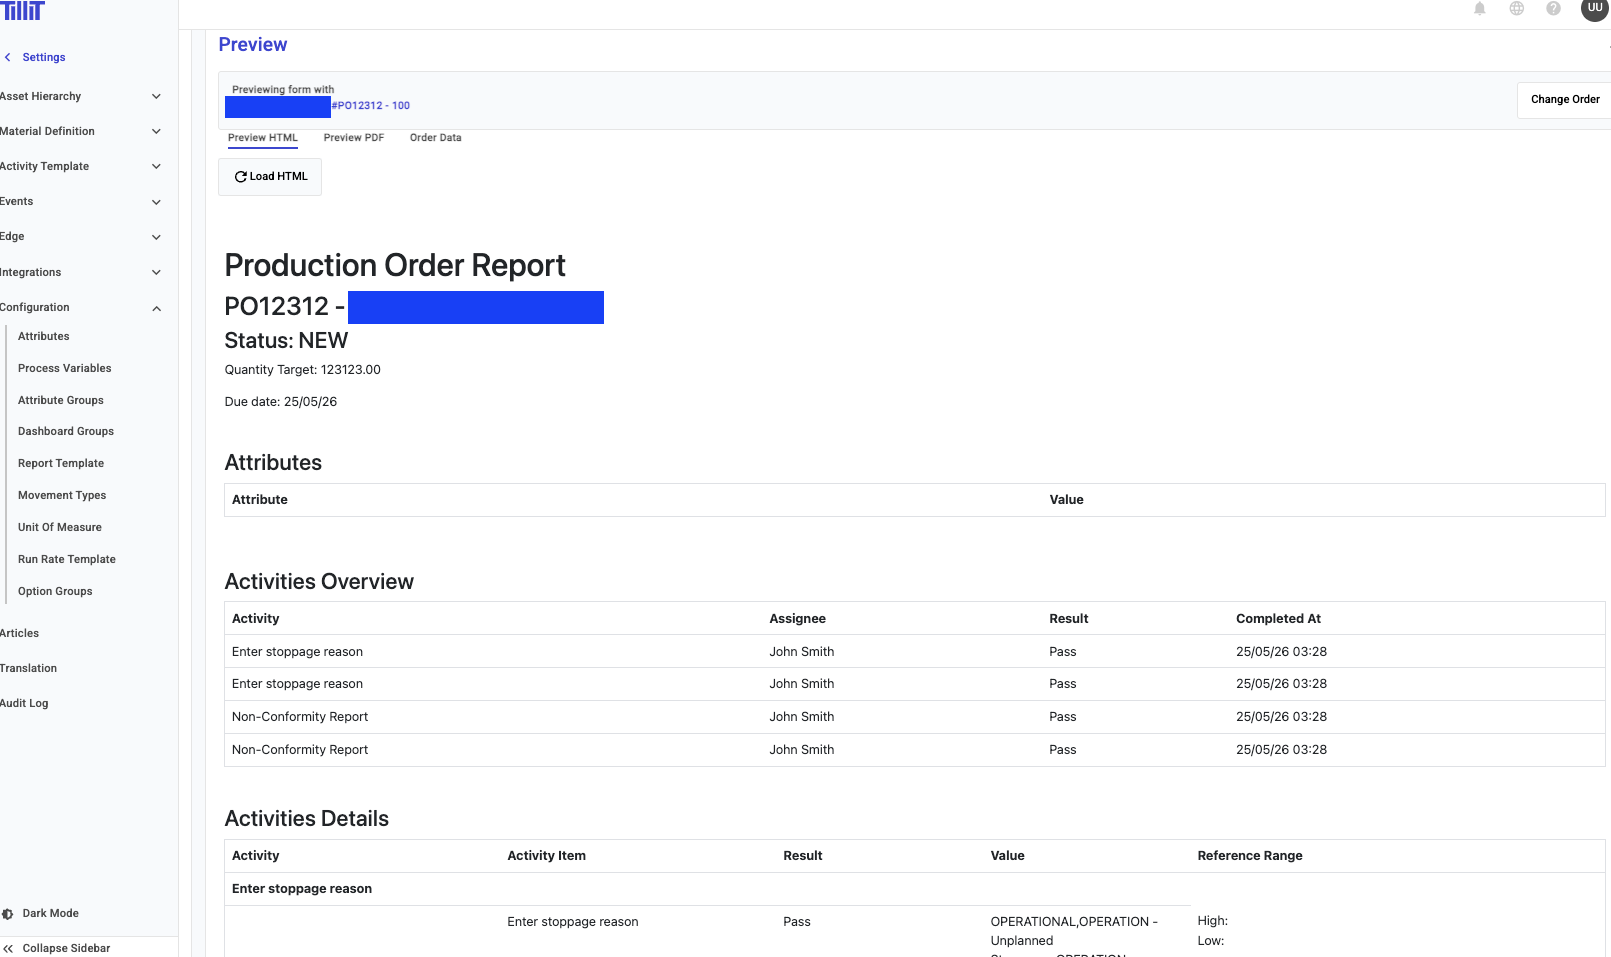Open Unit Of Measure in sidebar

(x=60, y=528)
